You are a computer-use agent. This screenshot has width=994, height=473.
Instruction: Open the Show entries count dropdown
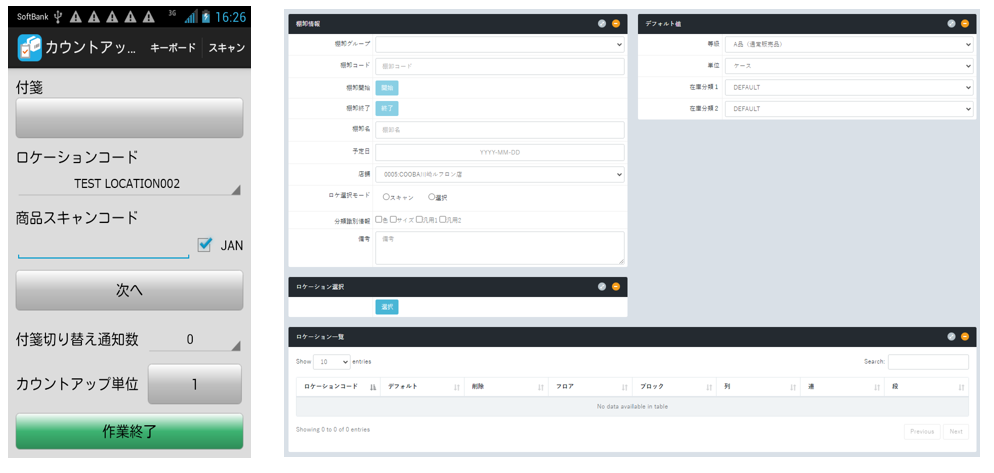coord(332,361)
